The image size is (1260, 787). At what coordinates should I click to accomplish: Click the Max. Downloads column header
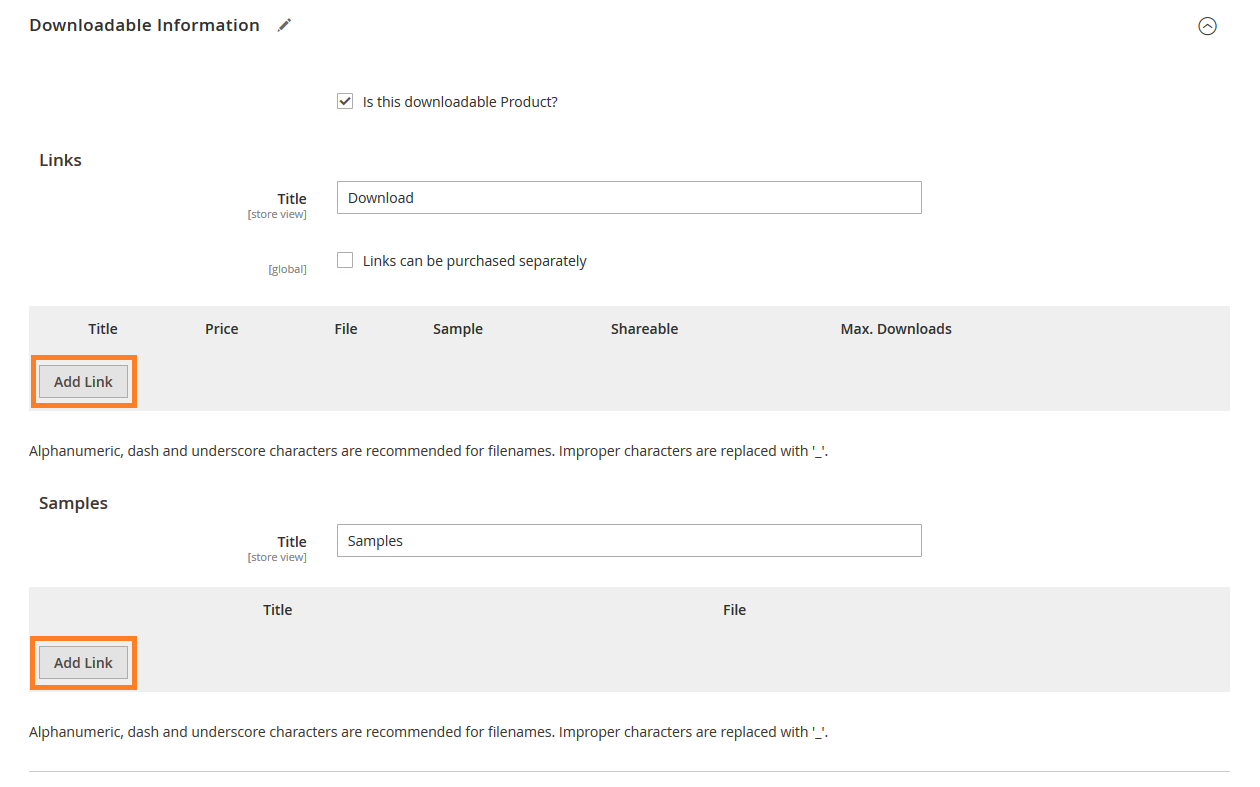coord(896,328)
